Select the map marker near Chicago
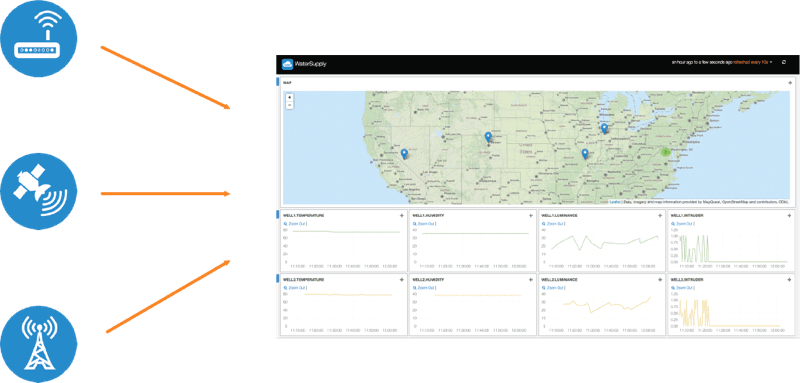The image size is (800, 383). pyautogui.click(x=605, y=128)
